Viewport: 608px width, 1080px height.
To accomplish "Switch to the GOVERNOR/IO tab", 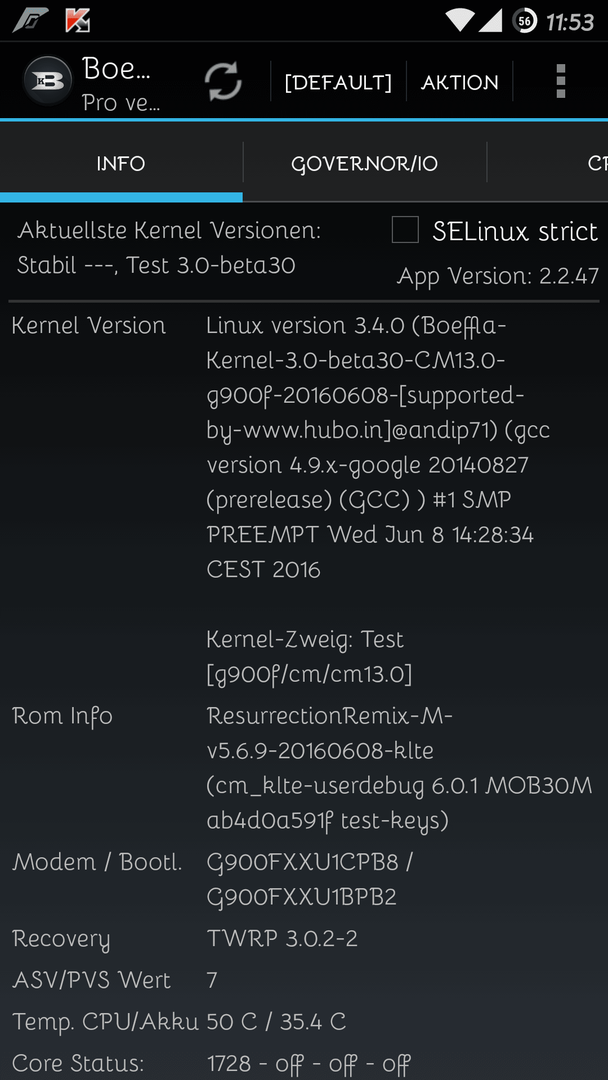I will pyautogui.click(x=364, y=164).
